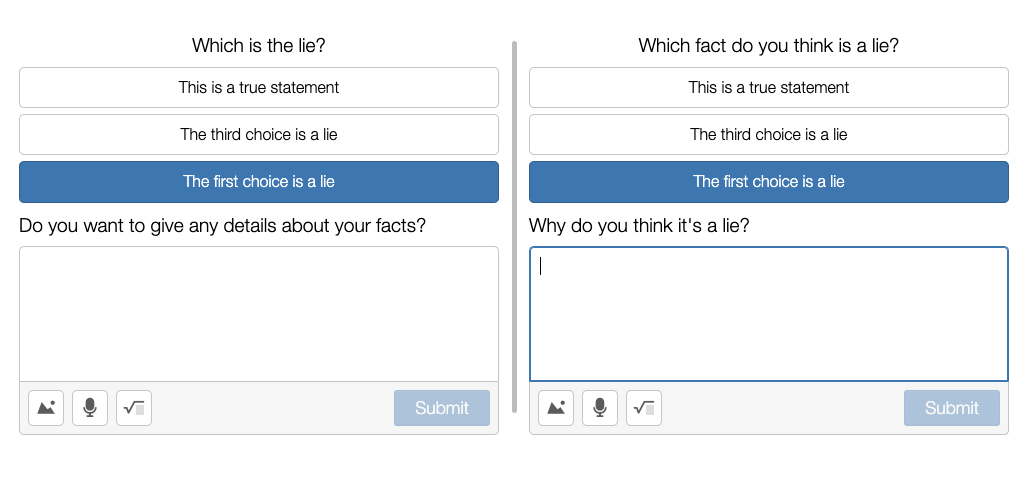Click microphone icon in right panel
Image resolution: width=1026 pixels, height=479 pixels.
[x=600, y=408]
